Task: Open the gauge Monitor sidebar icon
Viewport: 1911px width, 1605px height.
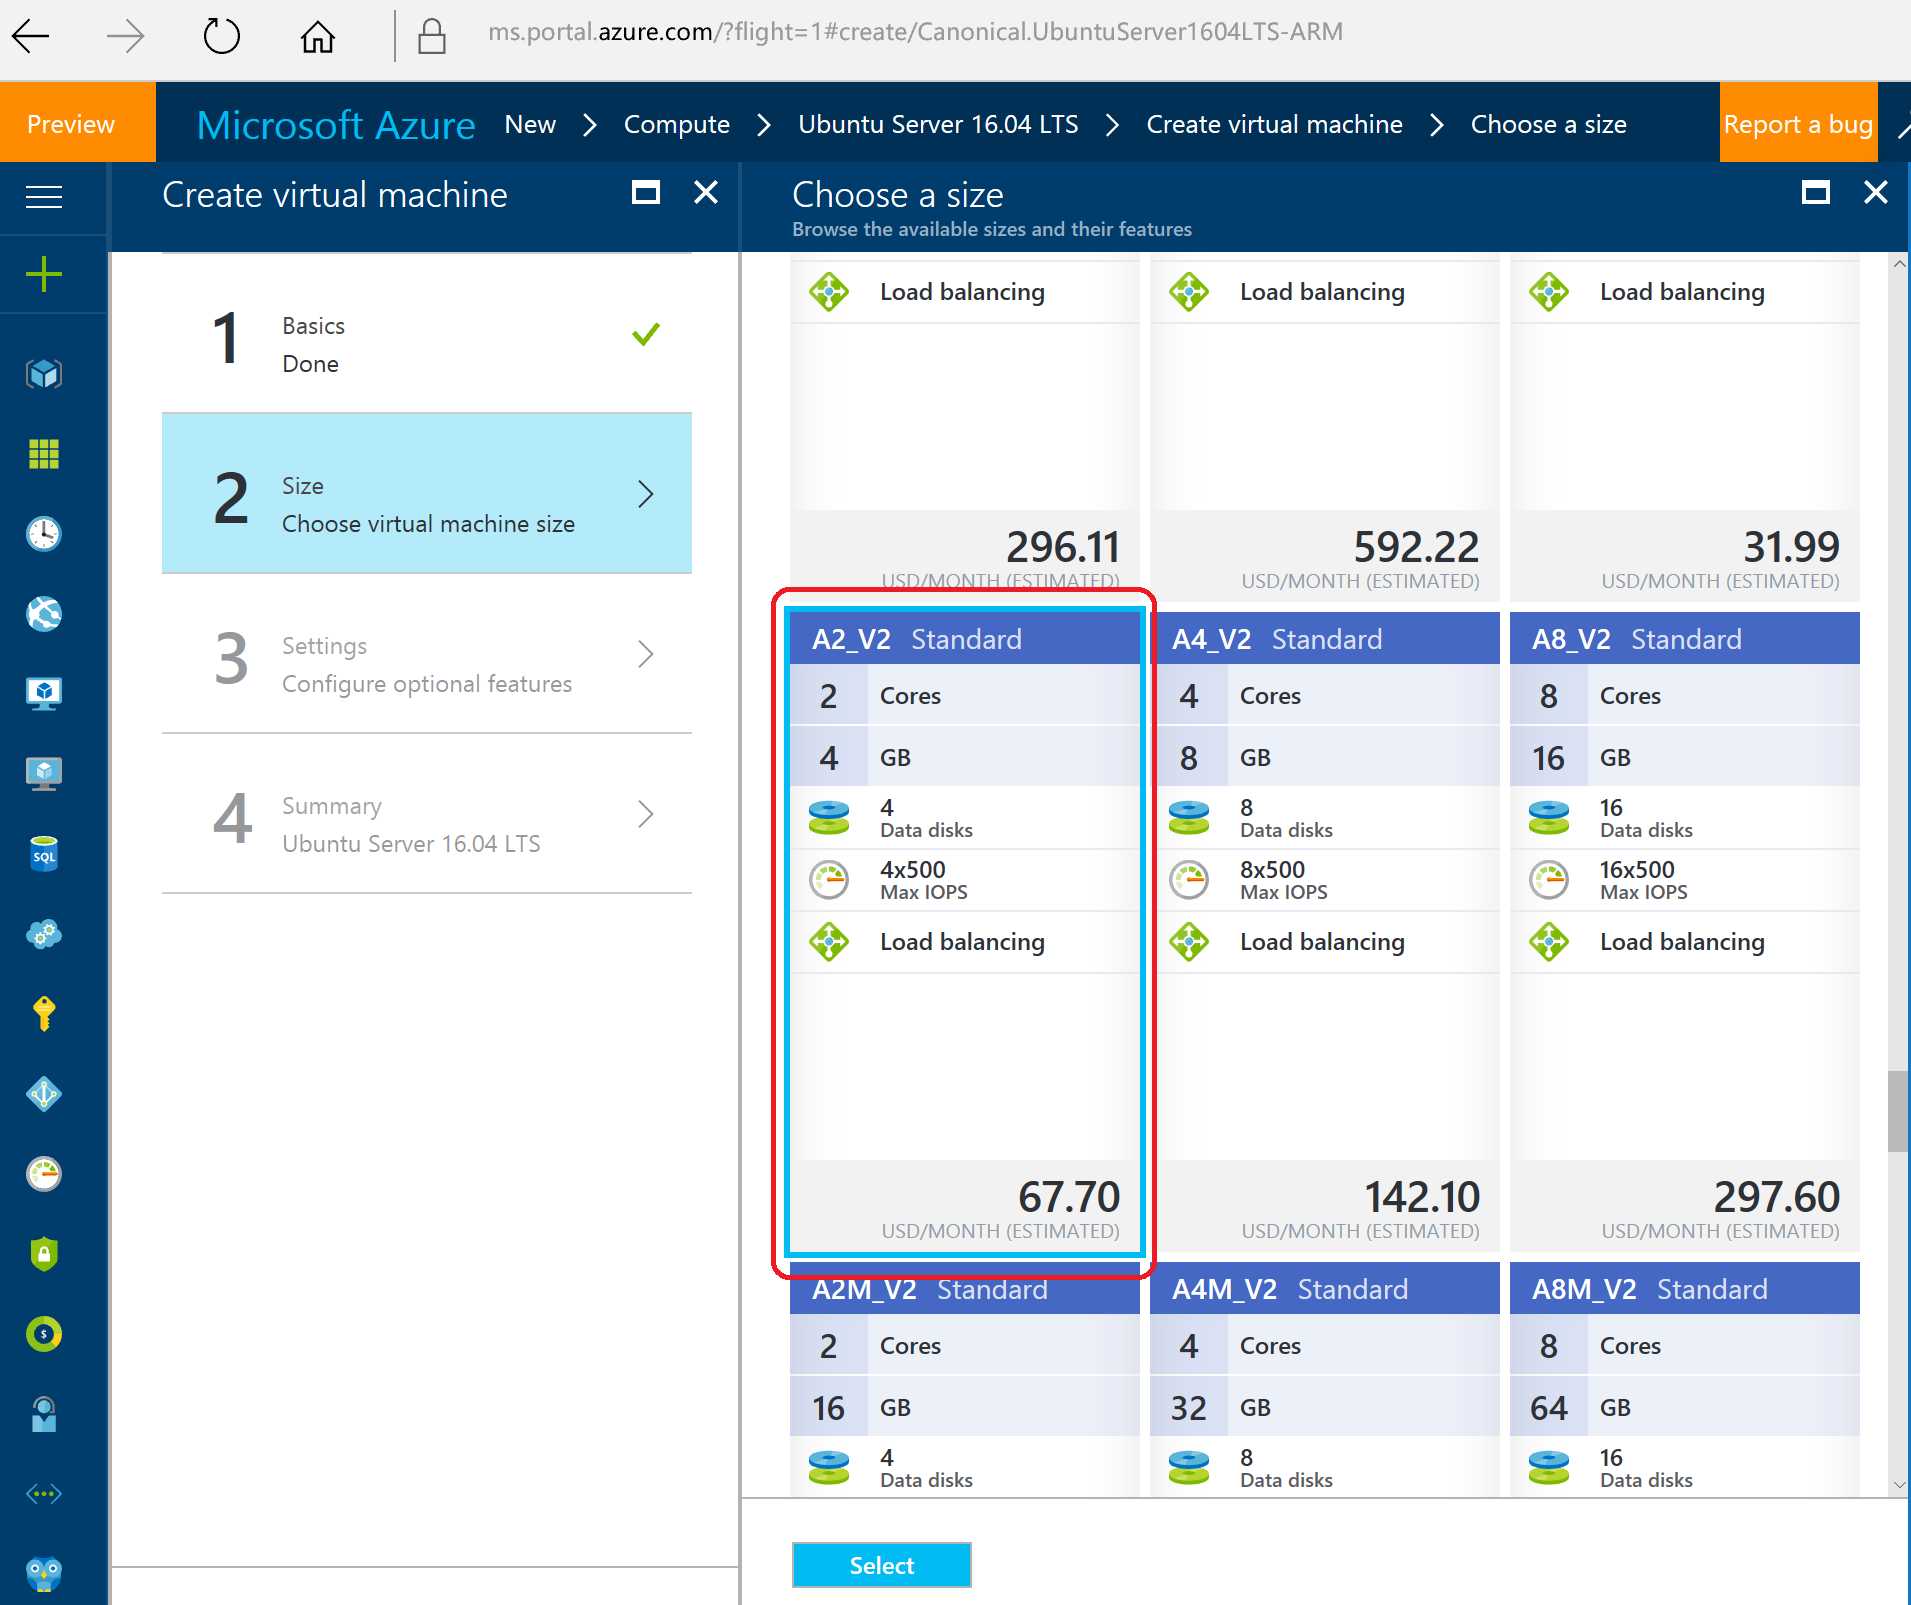Action: 44,1174
